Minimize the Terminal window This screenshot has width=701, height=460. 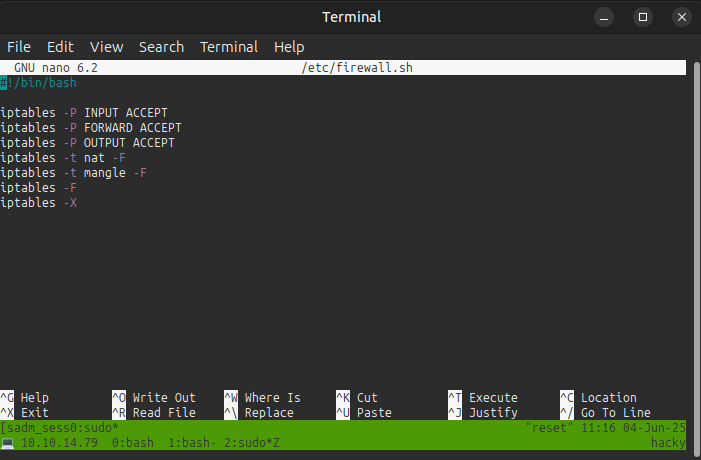pos(604,17)
